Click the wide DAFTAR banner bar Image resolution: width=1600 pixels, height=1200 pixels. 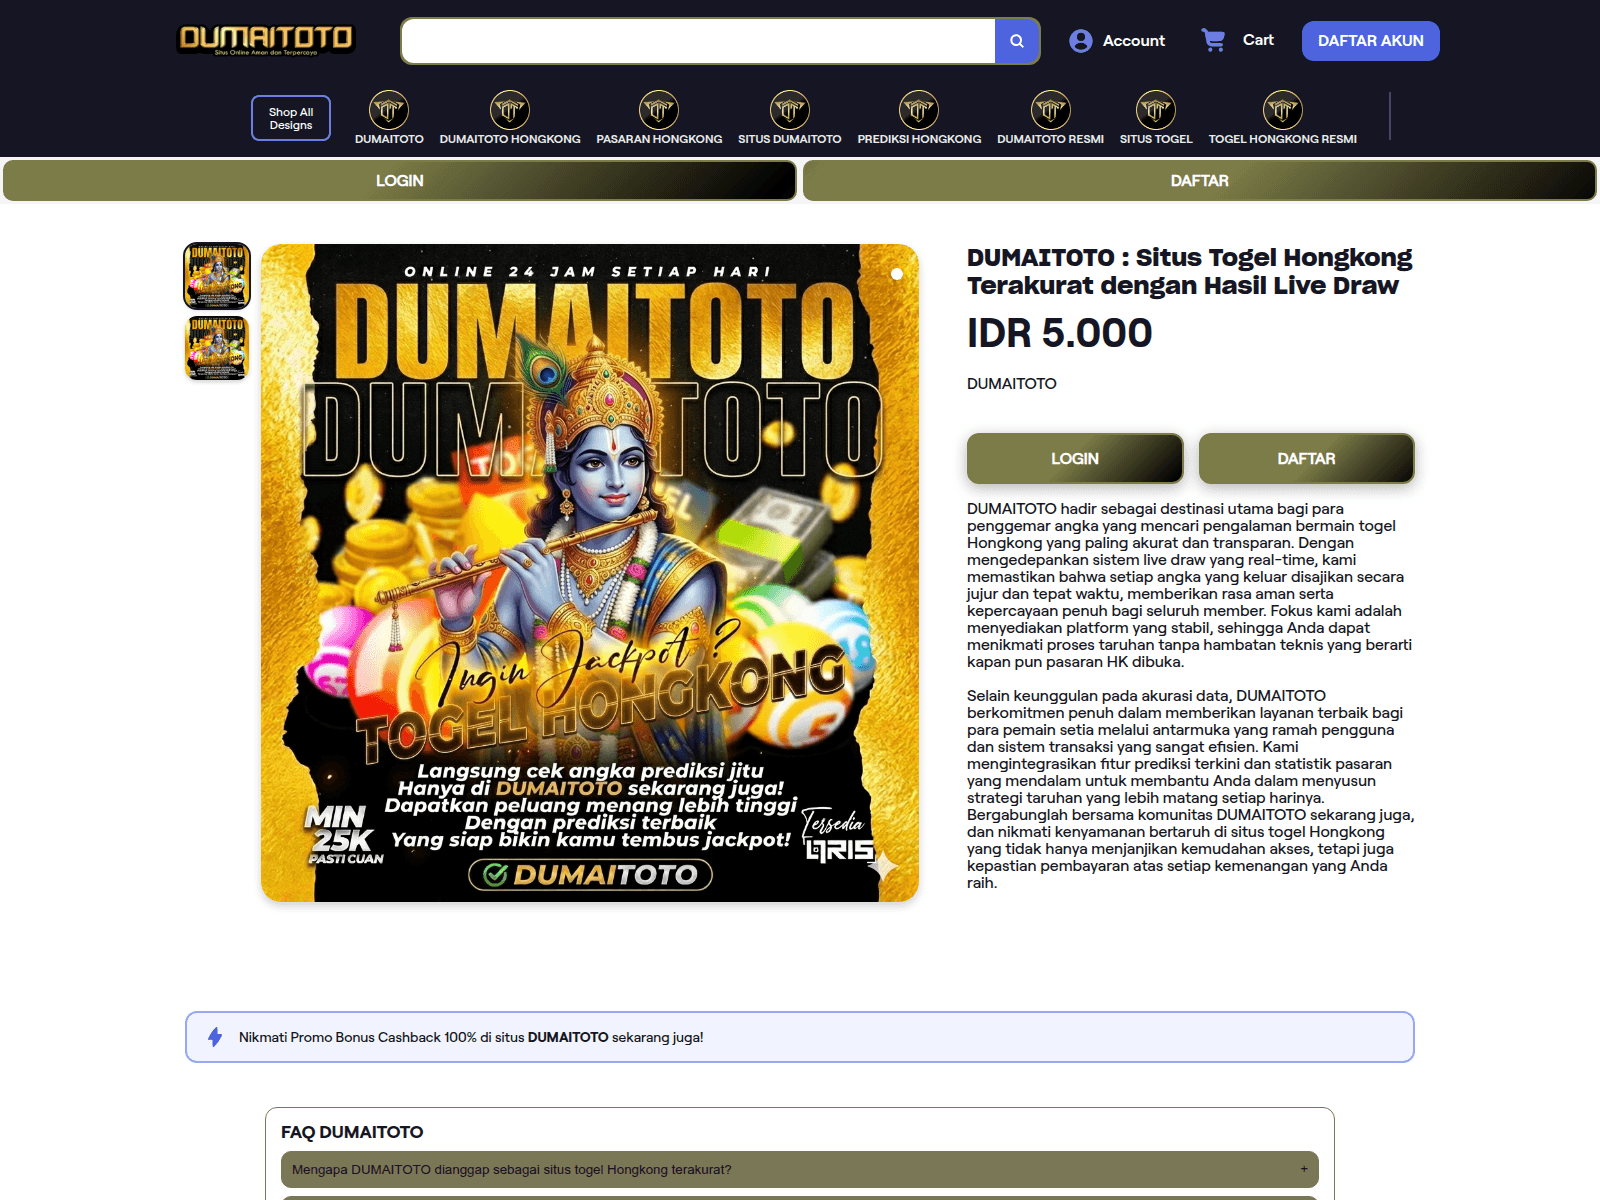click(1200, 181)
